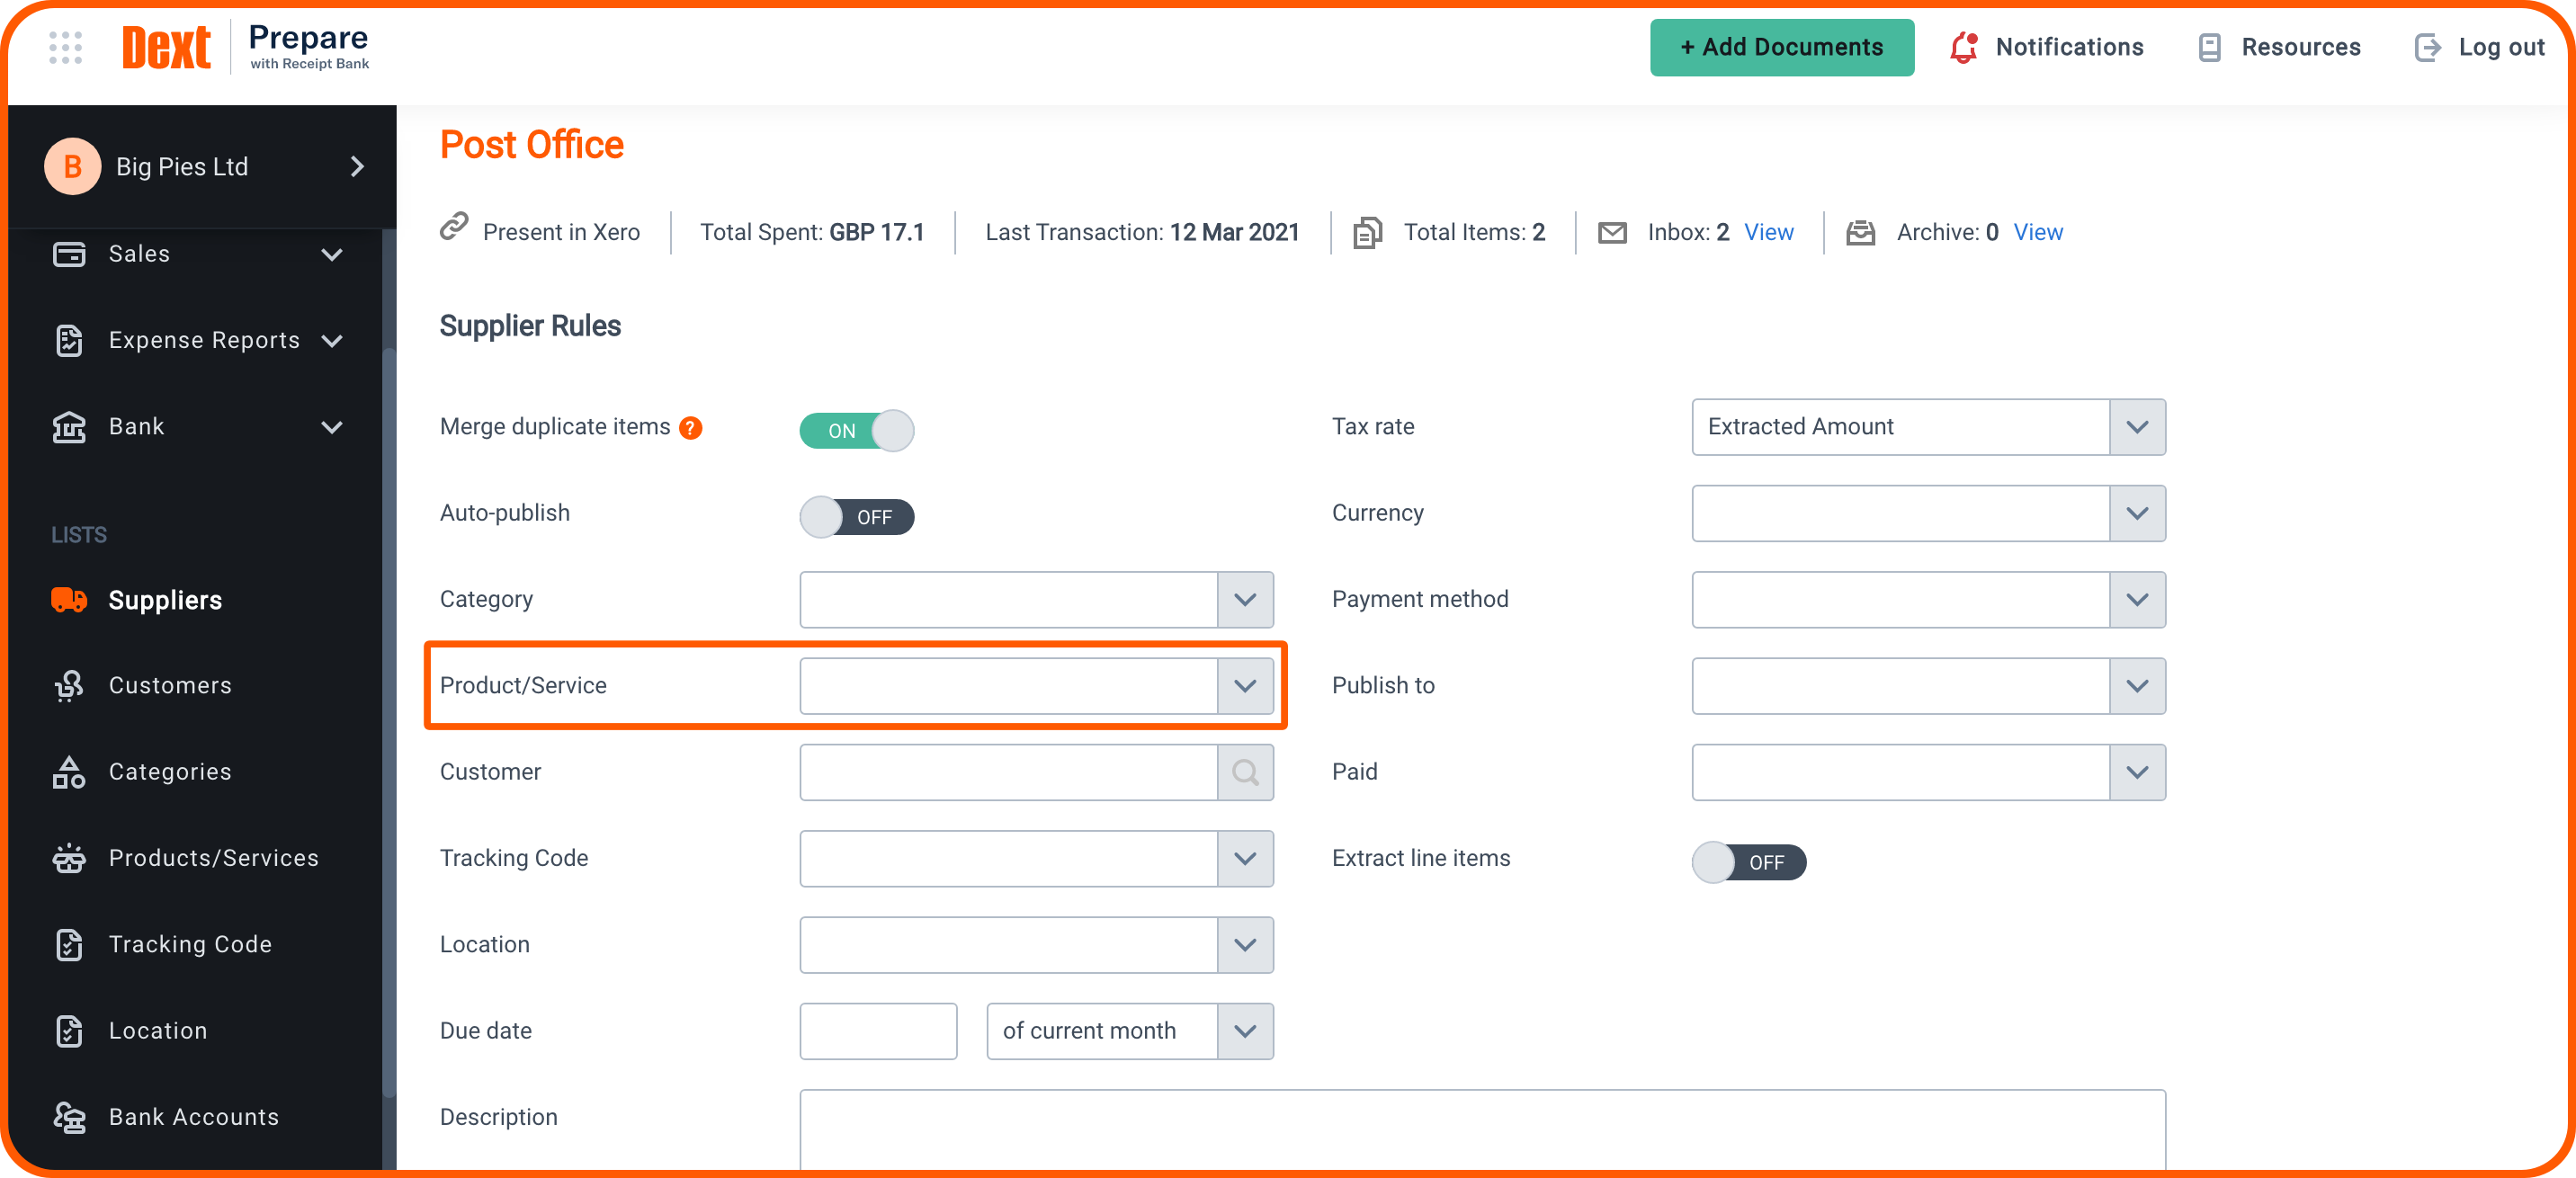The height and width of the screenshot is (1178, 2576).
Task: Click the Notifications bell icon
Action: click(1963, 47)
